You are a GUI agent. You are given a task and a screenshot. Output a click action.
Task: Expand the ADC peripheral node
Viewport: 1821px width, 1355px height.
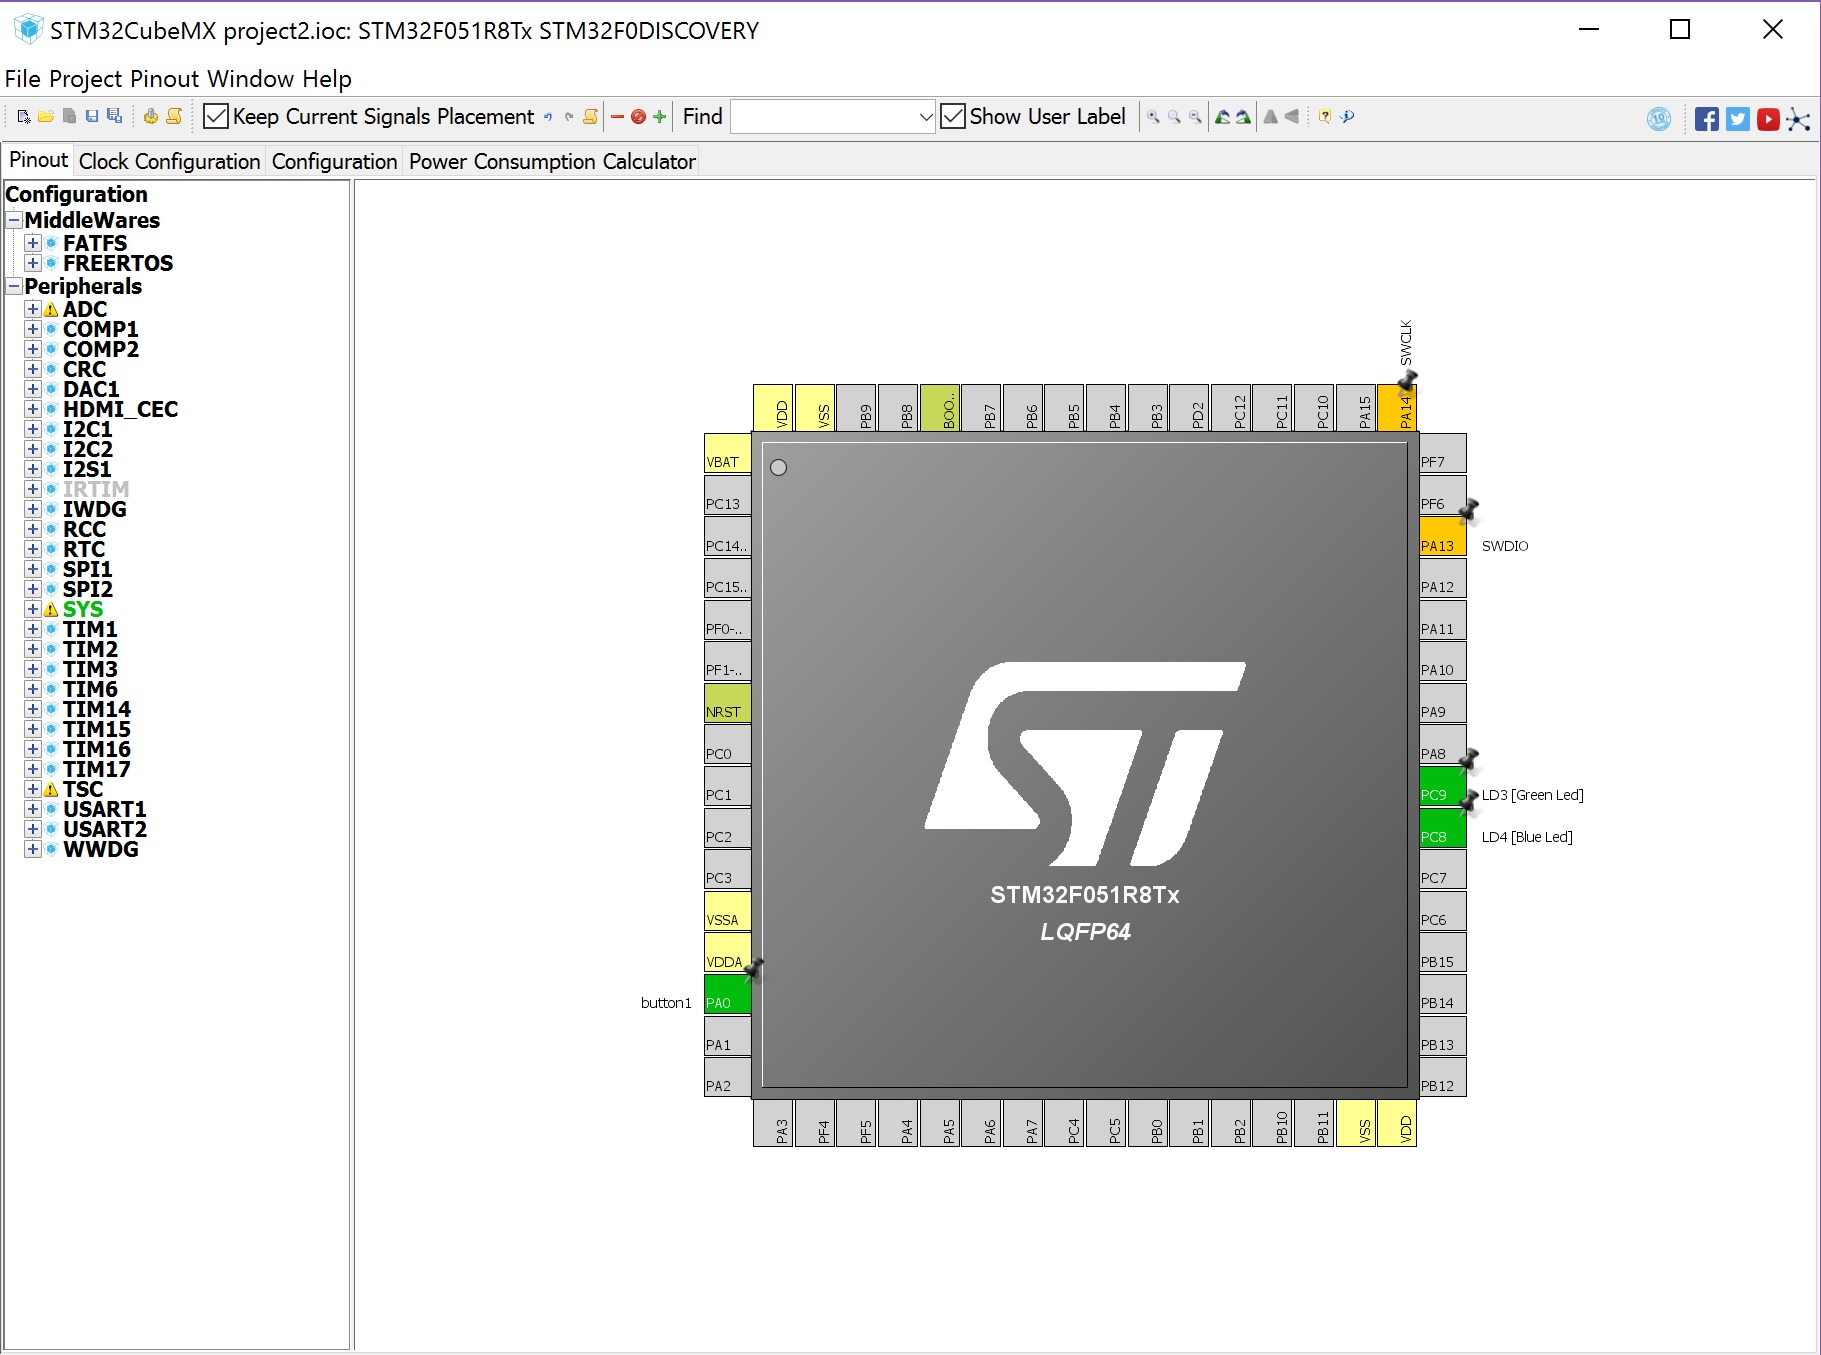point(33,309)
